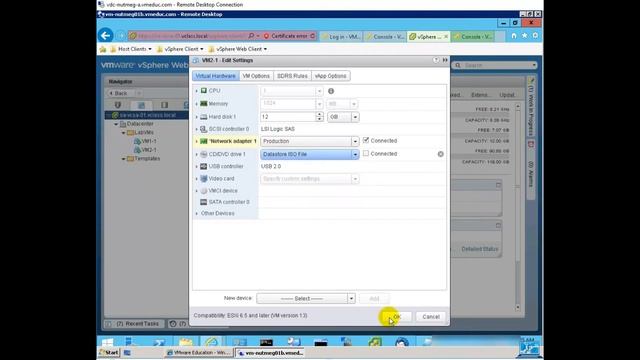Click the Detailed Status link

480,249
